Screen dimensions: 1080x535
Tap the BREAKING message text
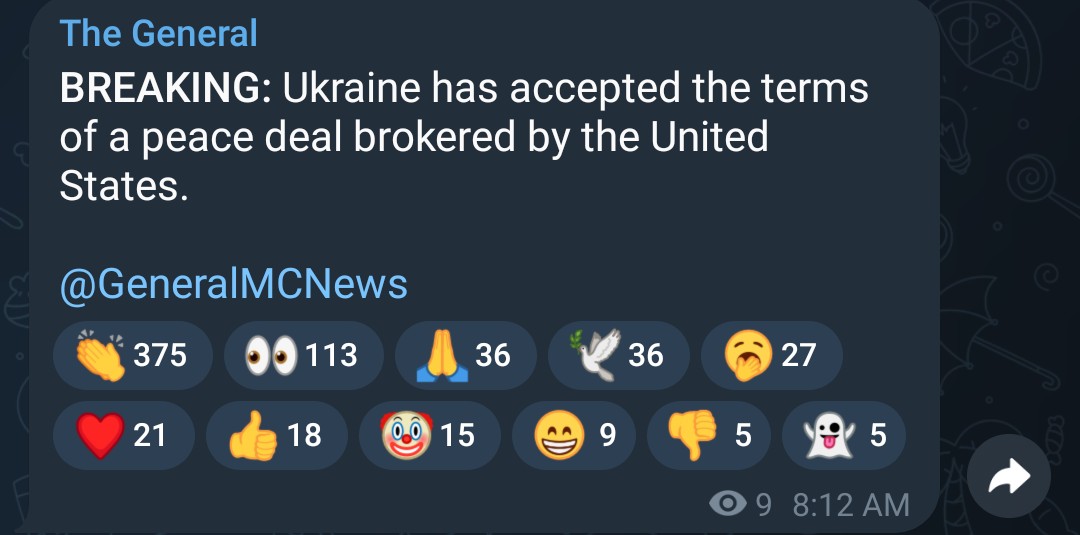coord(464,136)
